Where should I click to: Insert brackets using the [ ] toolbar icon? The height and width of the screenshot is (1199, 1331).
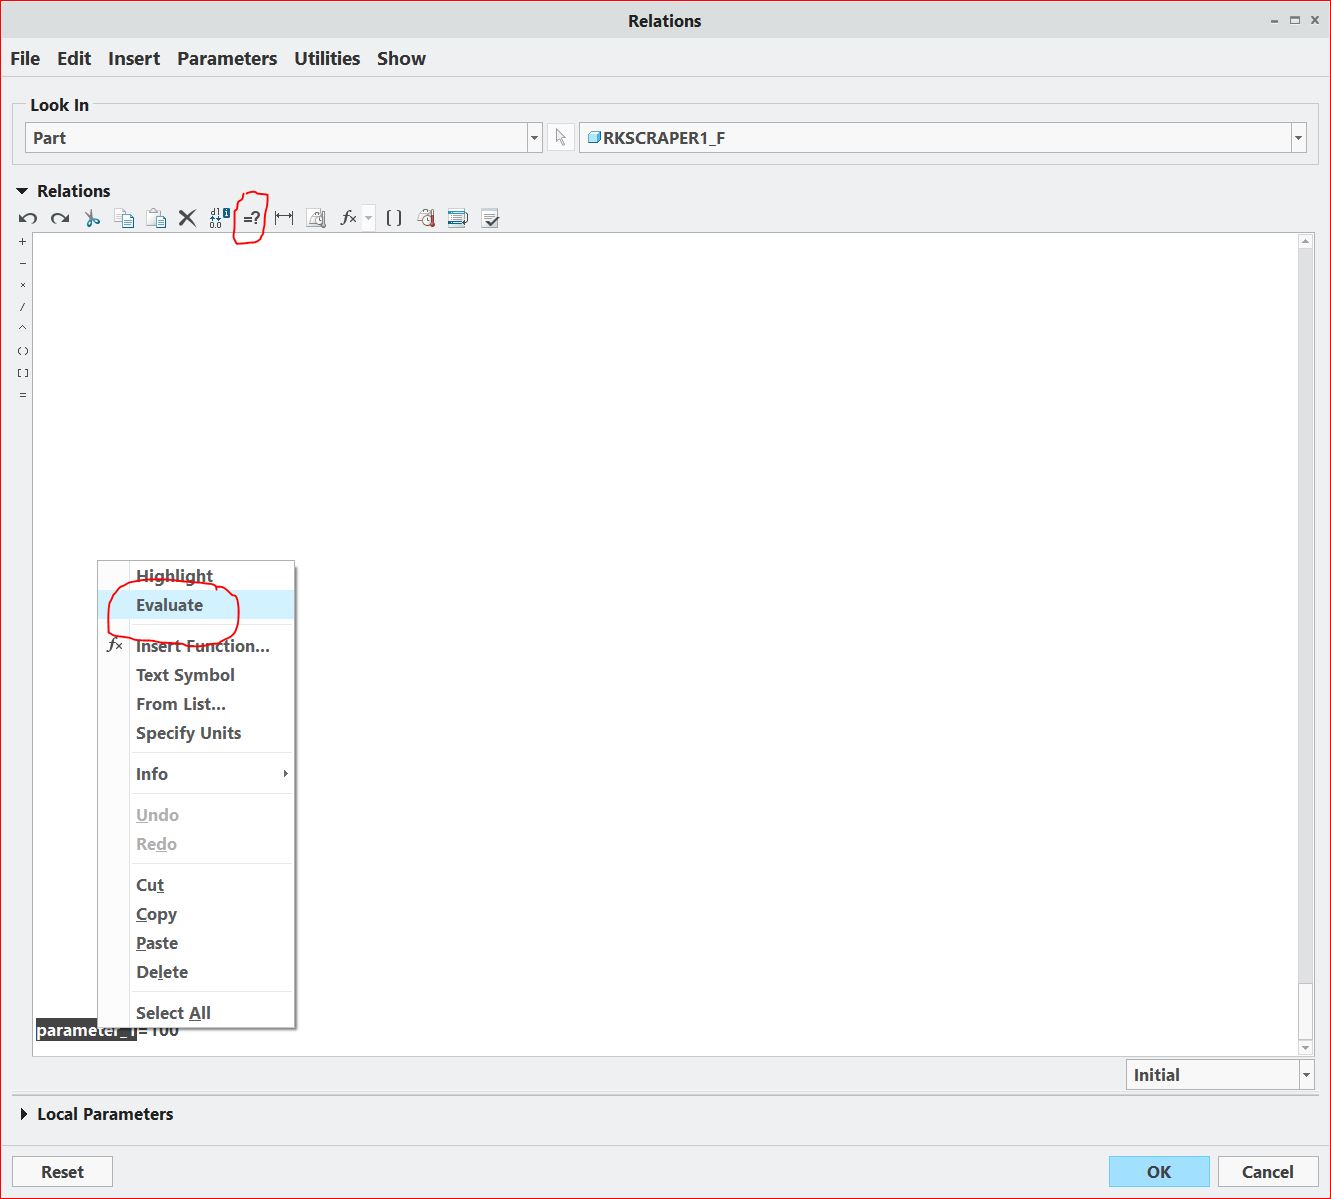tap(393, 217)
